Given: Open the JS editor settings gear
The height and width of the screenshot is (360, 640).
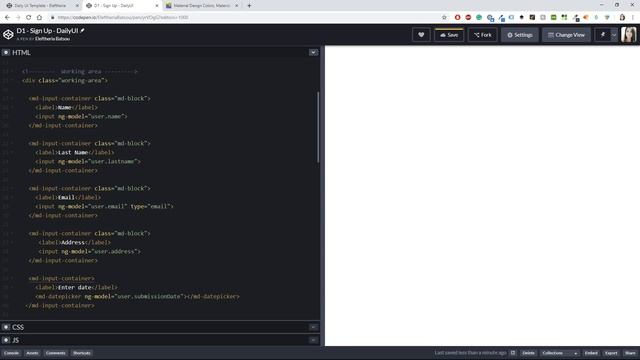Looking at the screenshot, I should tap(6, 340).
